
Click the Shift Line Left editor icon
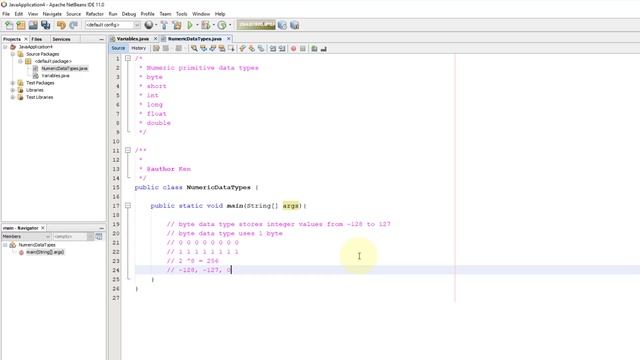tap(273, 49)
